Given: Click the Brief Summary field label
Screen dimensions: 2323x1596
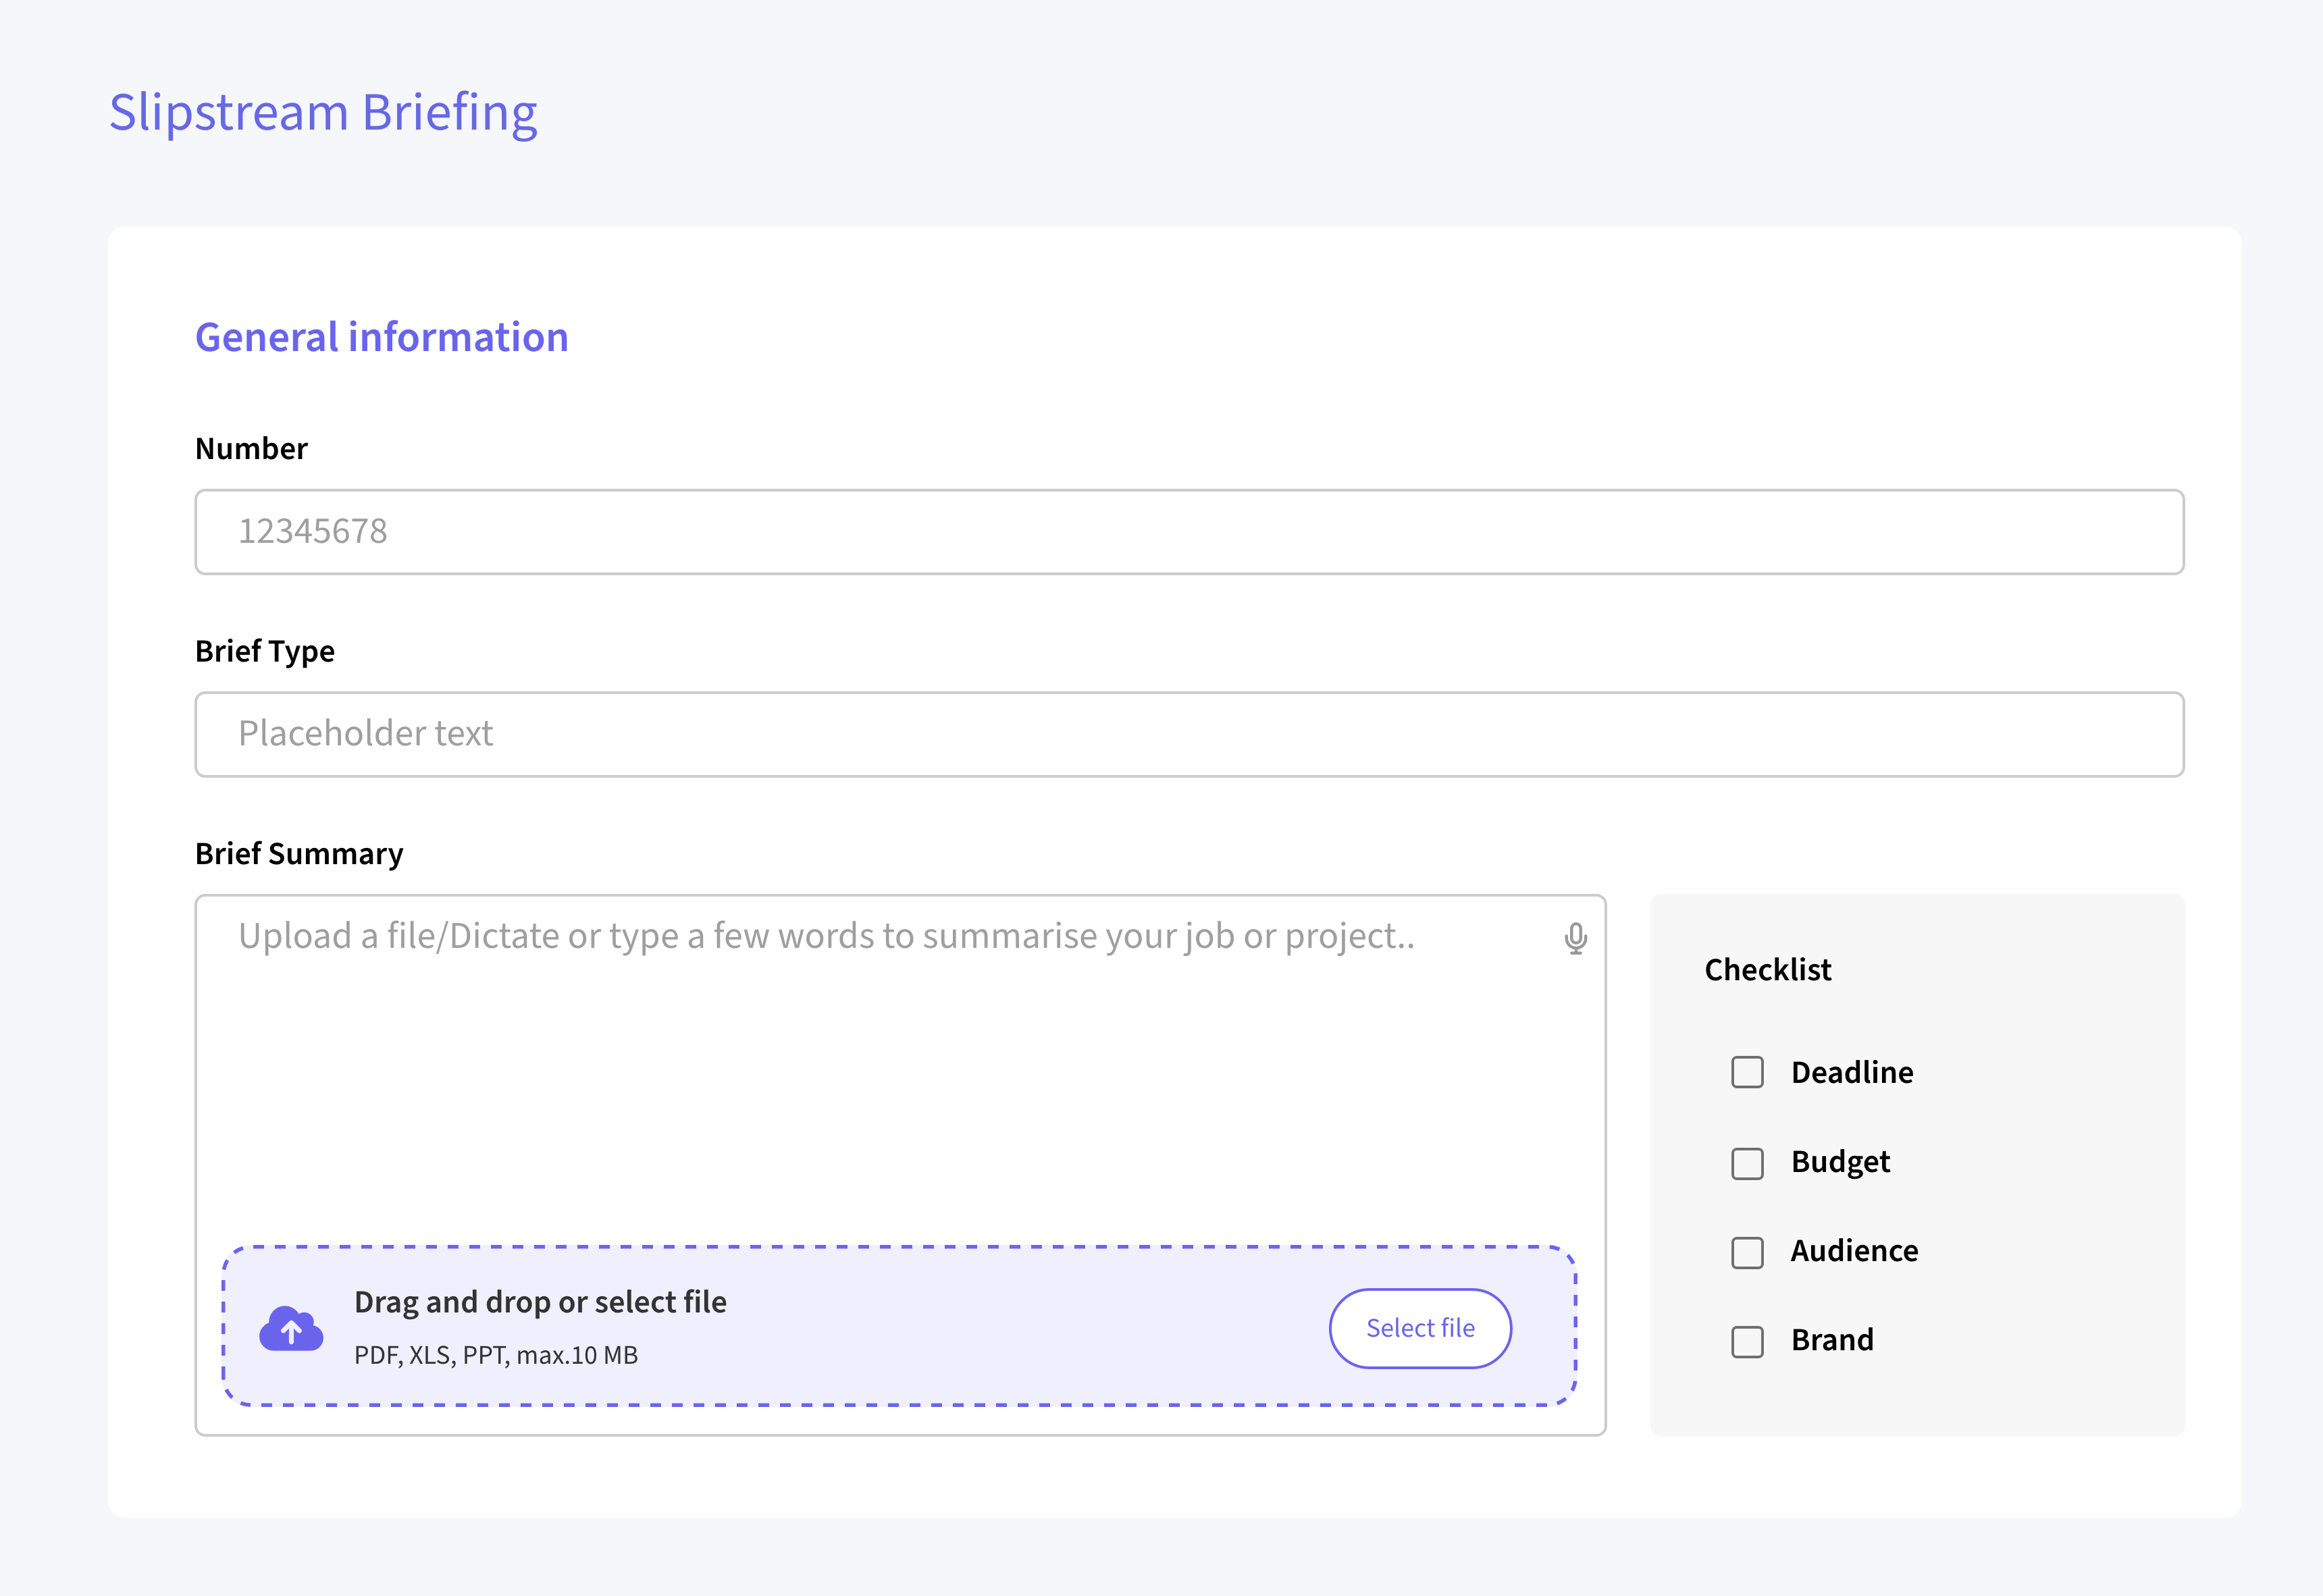Looking at the screenshot, I should [x=299, y=854].
